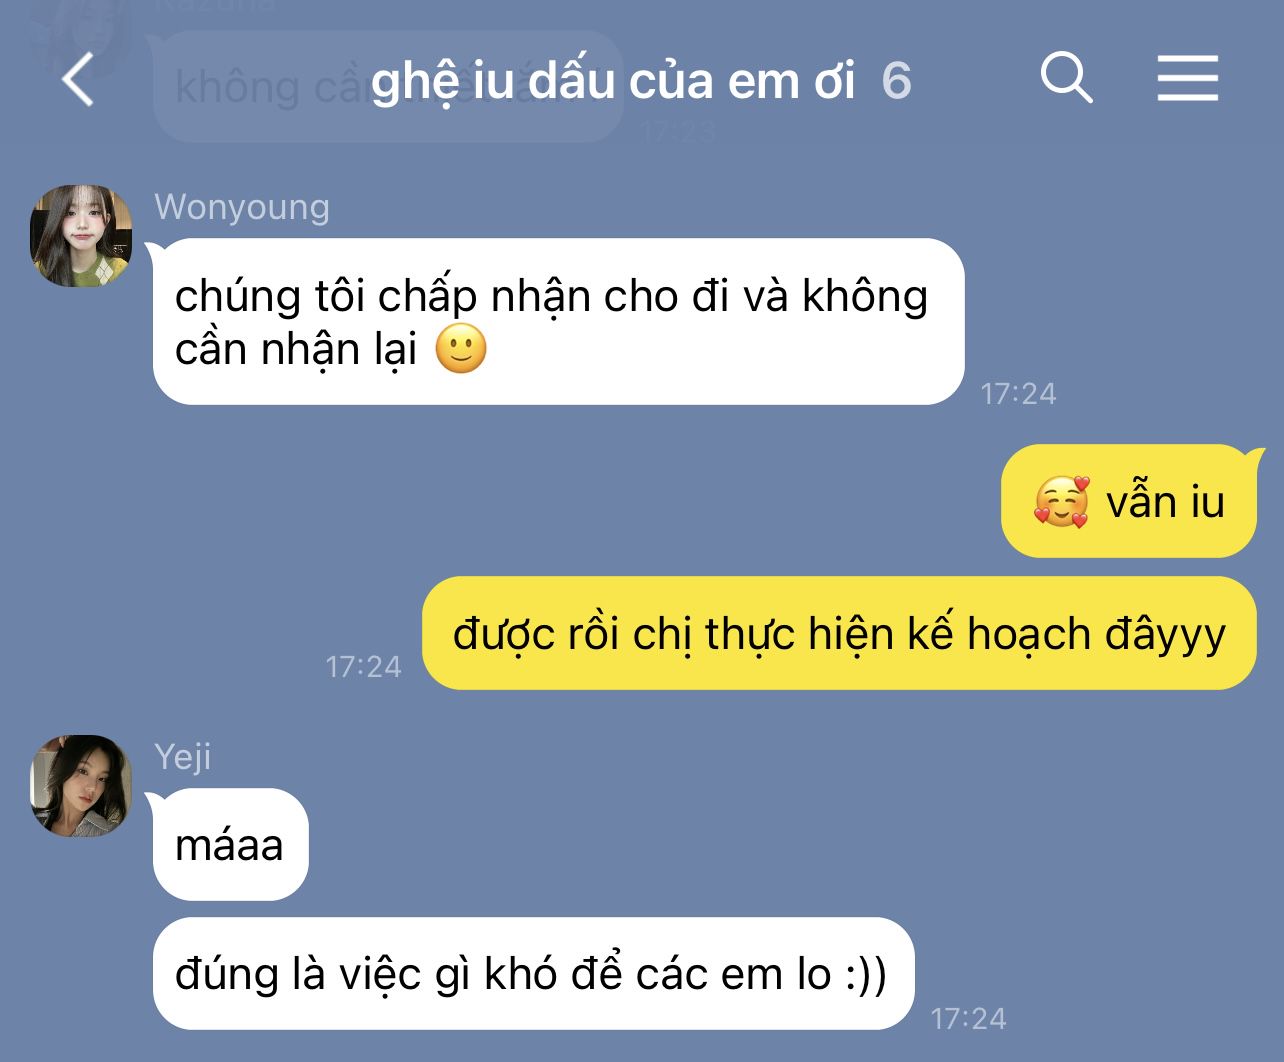Image resolution: width=1284 pixels, height=1062 pixels.
Task: Tap the faded 'không cần' message behind header
Action: [x=388, y=87]
